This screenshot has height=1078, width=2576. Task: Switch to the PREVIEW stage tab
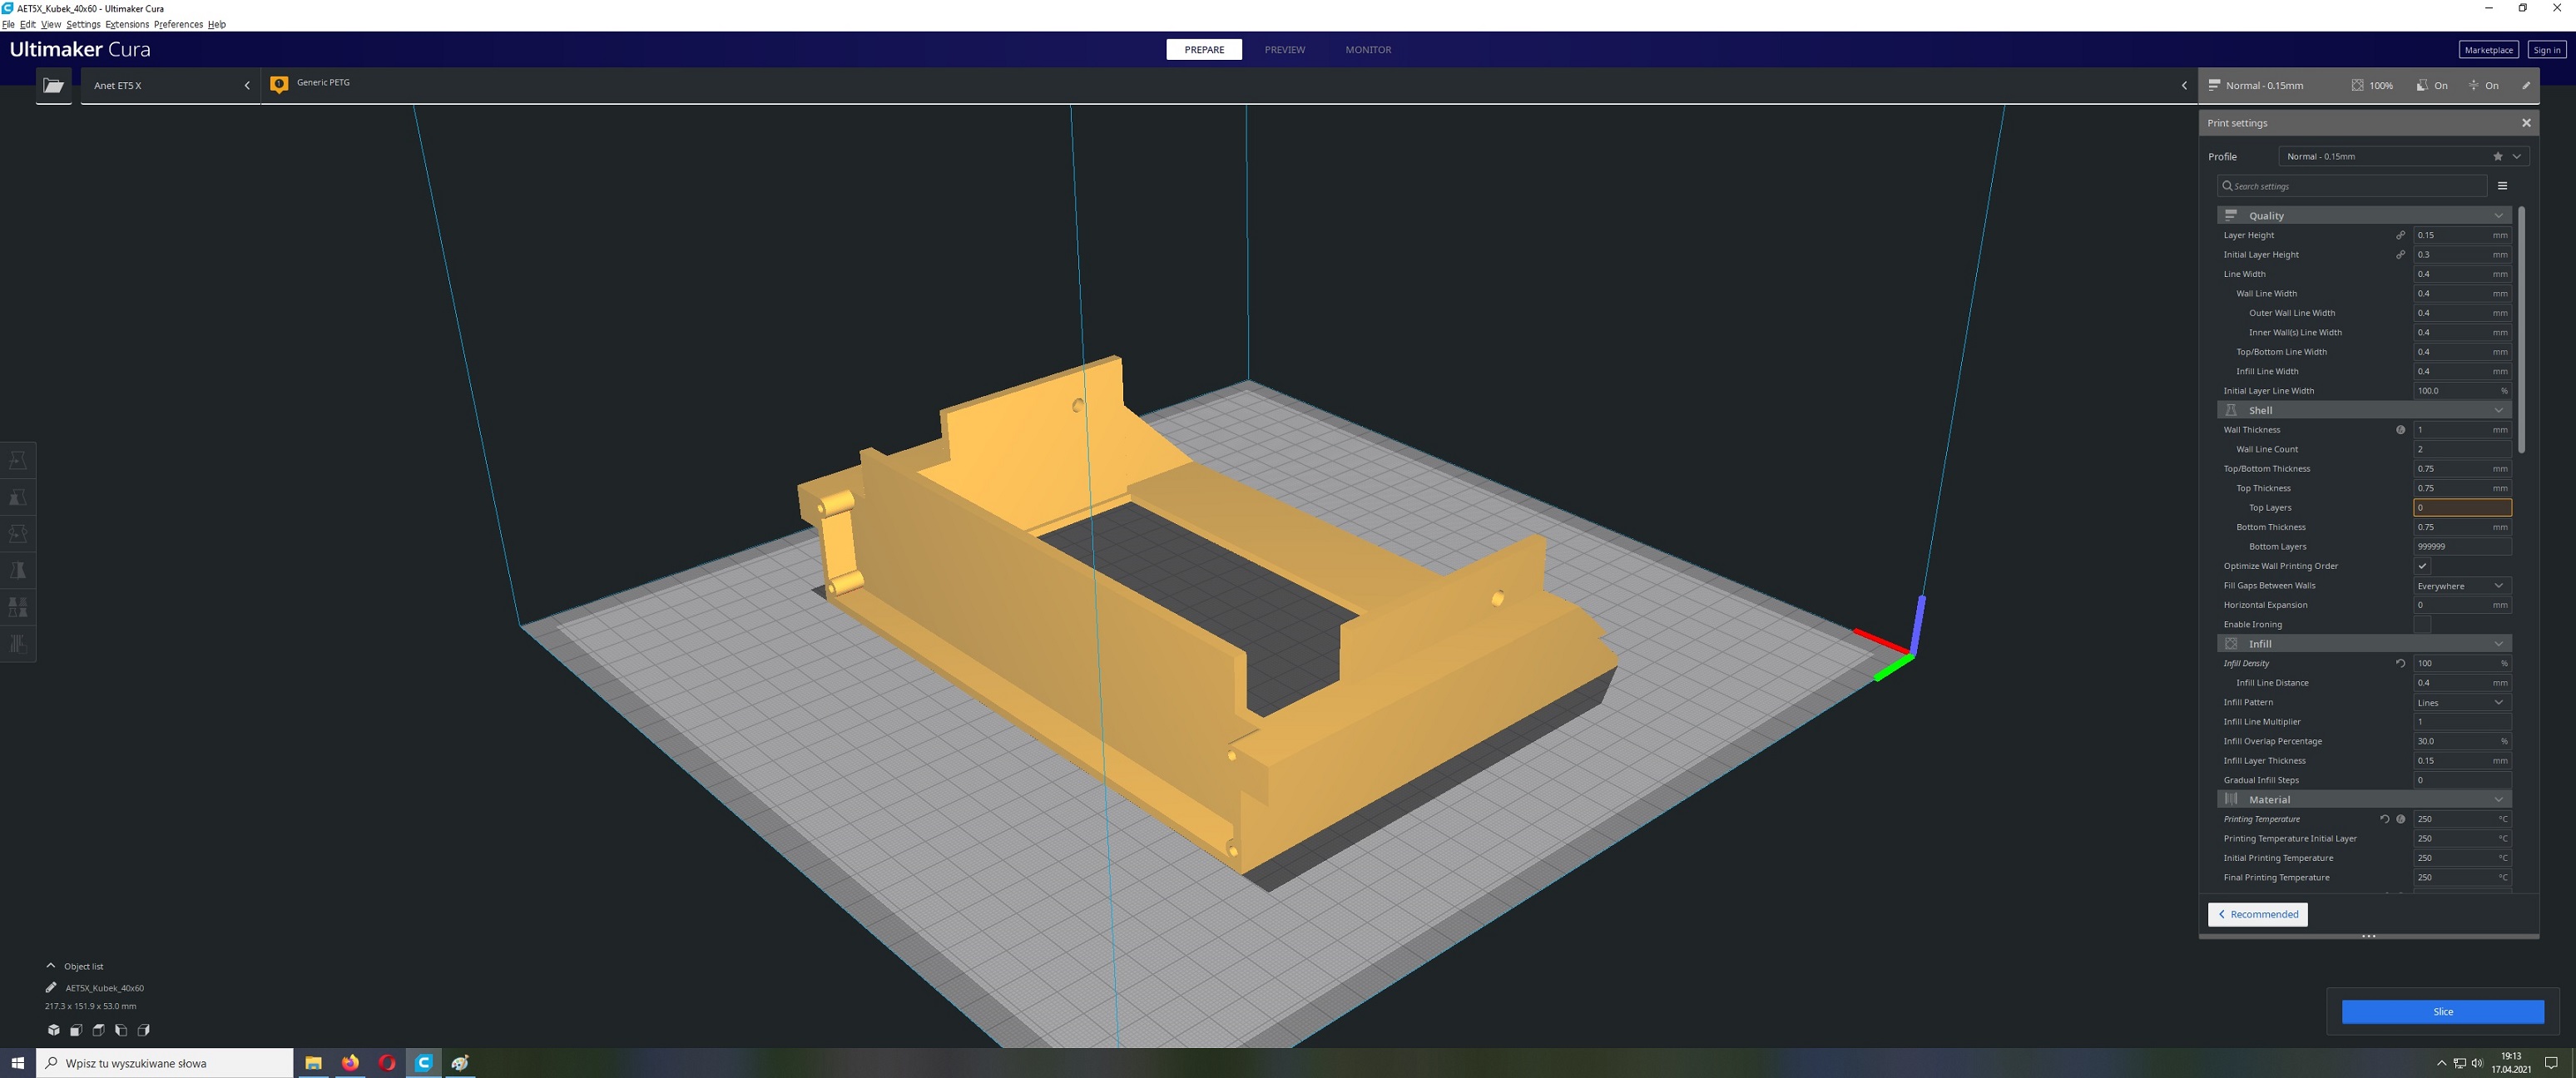pos(1284,50)
